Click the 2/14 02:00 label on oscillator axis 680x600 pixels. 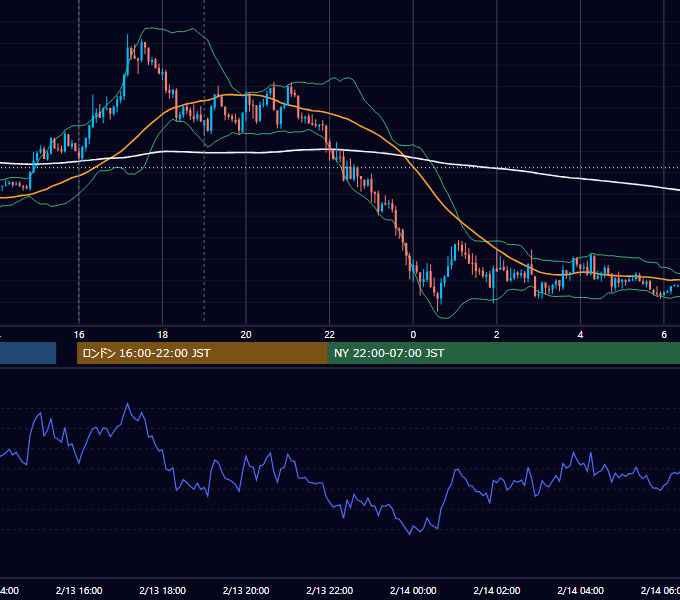[x=497, y=590]
